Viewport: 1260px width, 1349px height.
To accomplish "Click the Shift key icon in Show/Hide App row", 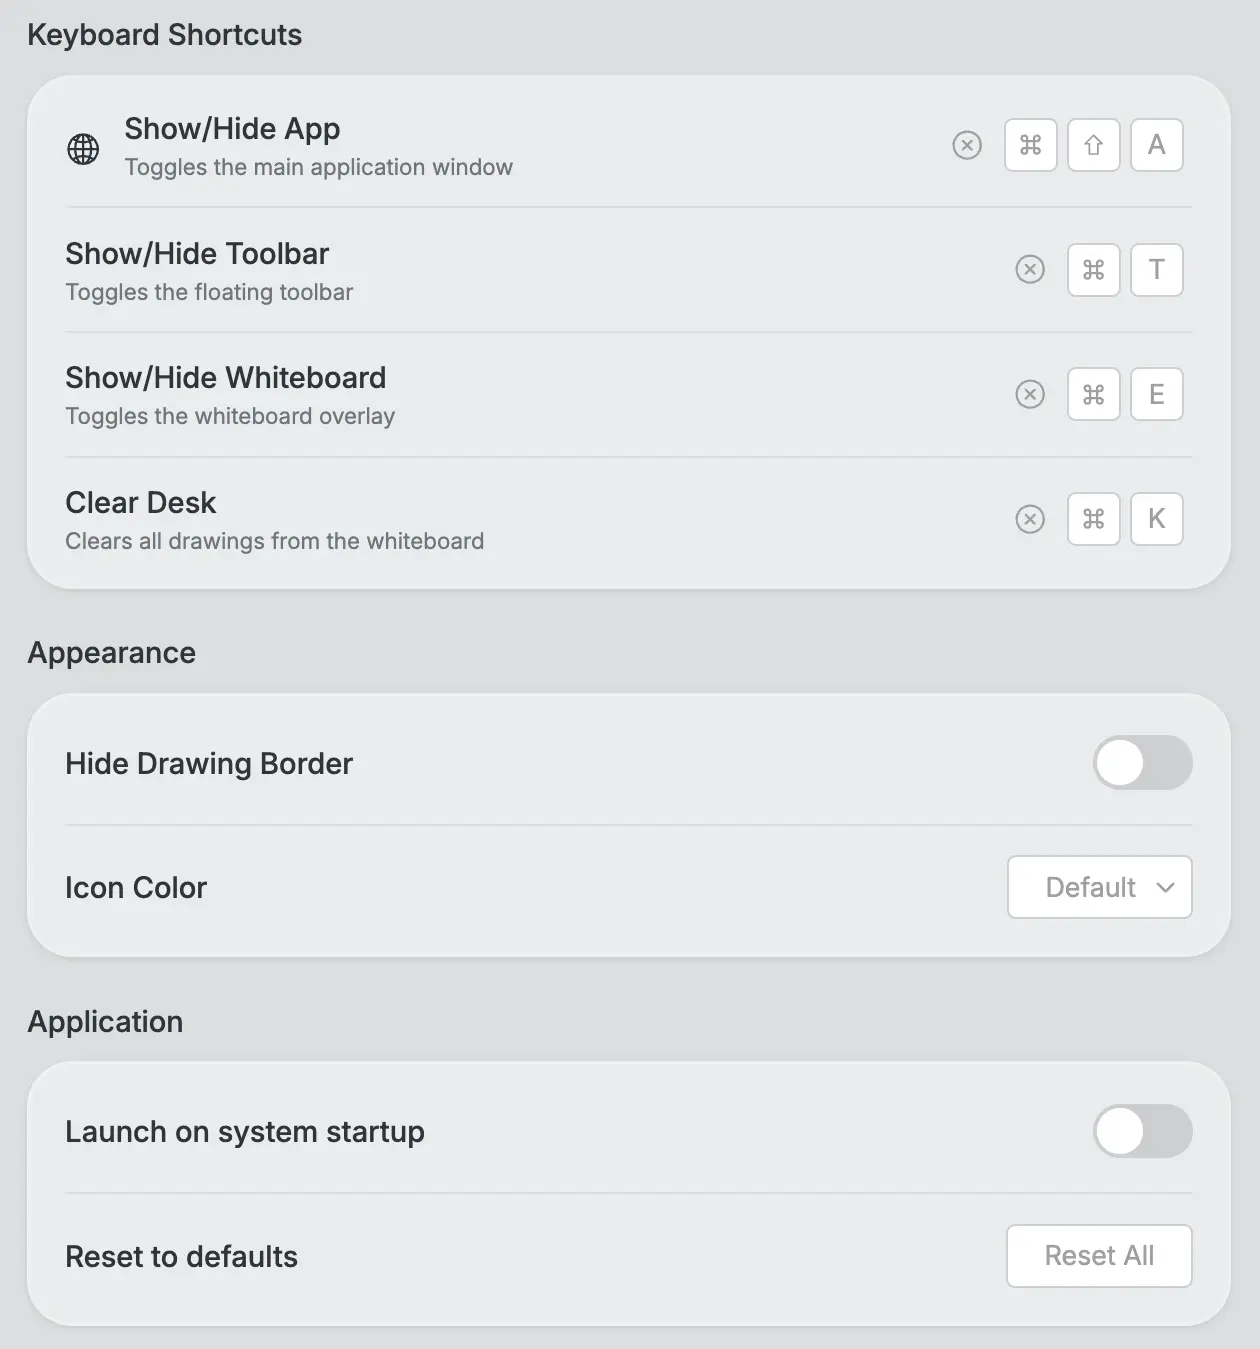I will [x=1093, y=145].
